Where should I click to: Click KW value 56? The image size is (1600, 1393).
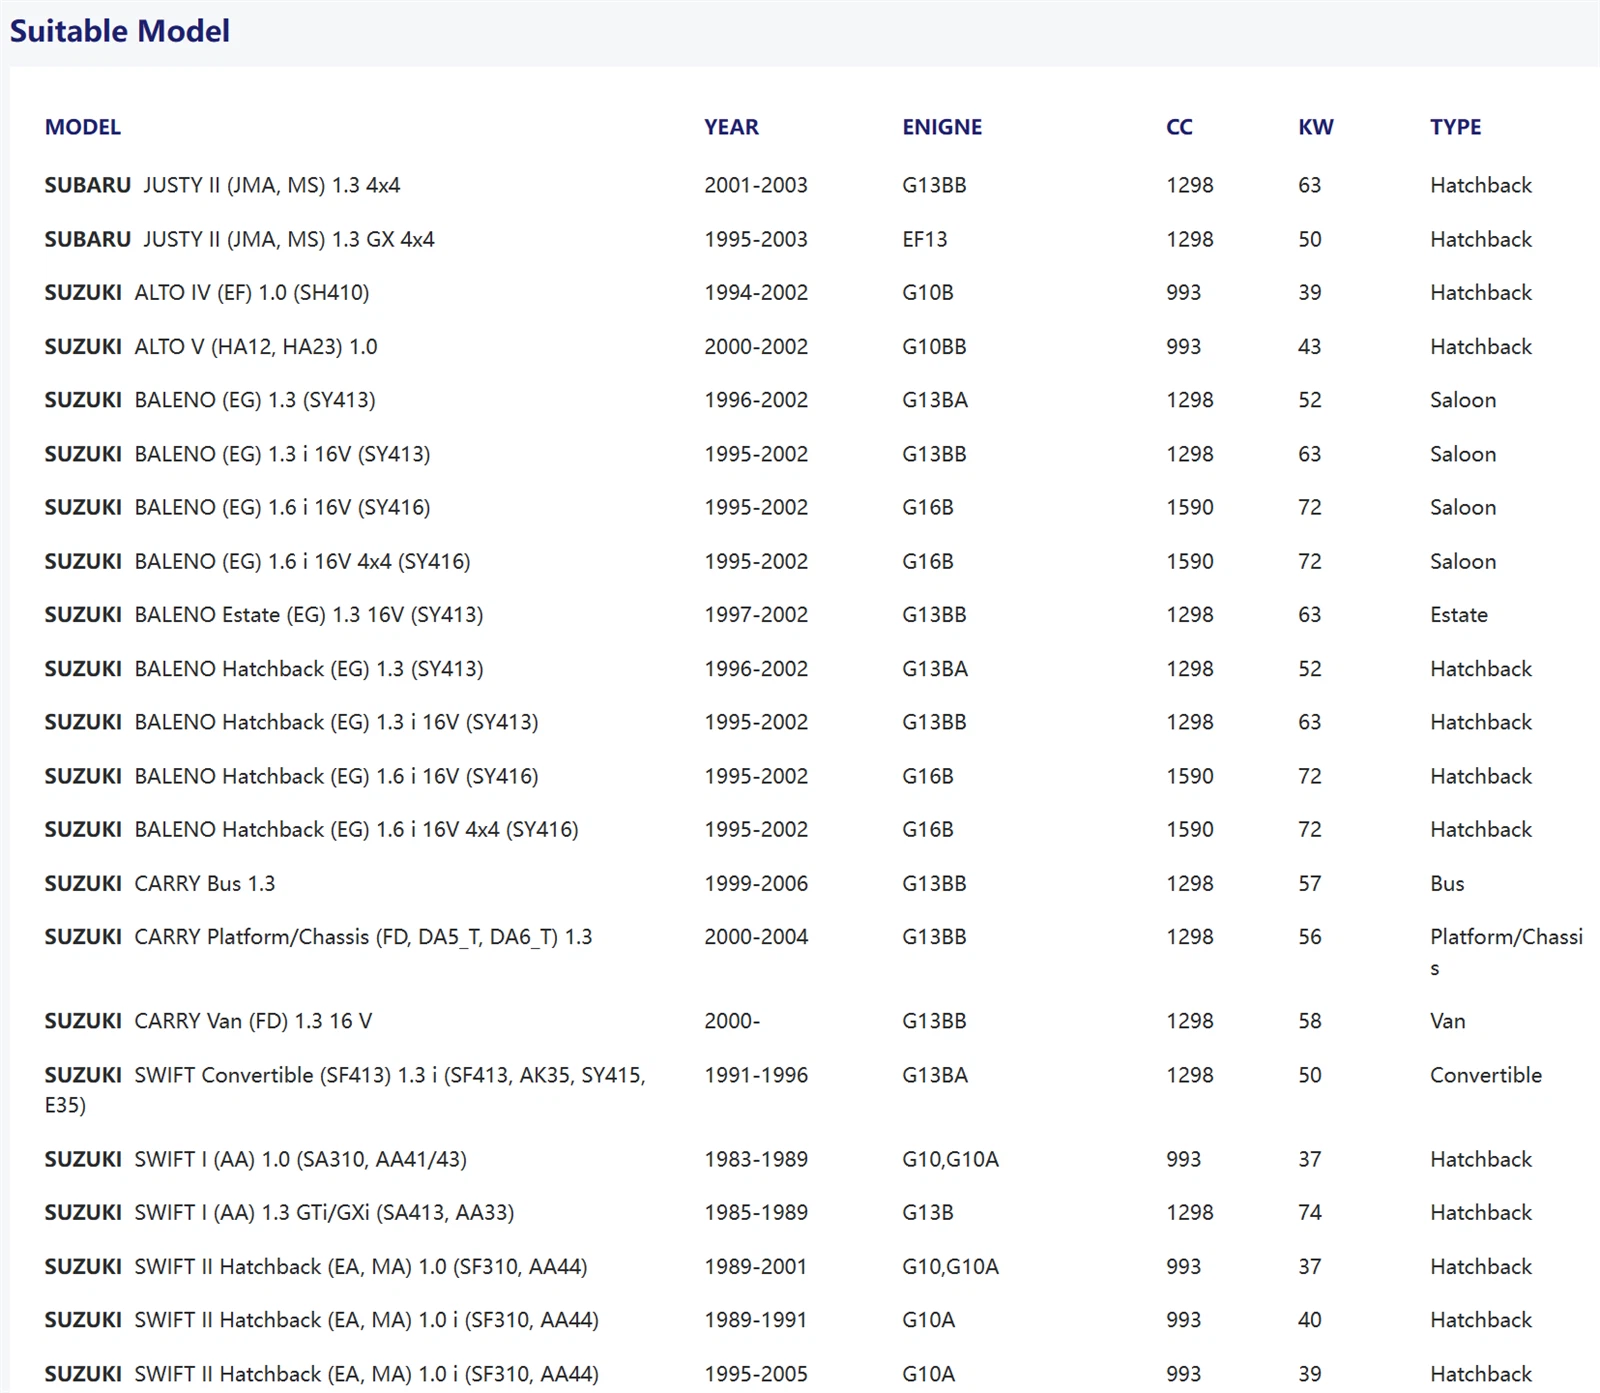pyautogui.click(x=1309, y=937)
